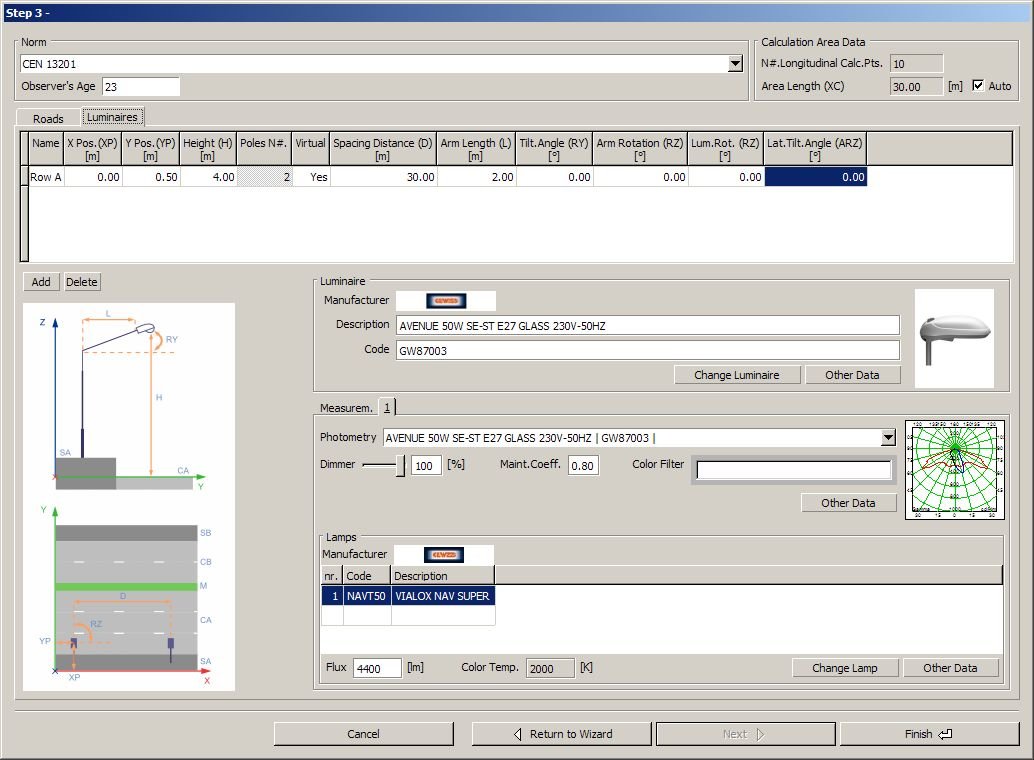
Task: Click Row A Lat.Tilt.Angle cell
Action: pos(816,177)
